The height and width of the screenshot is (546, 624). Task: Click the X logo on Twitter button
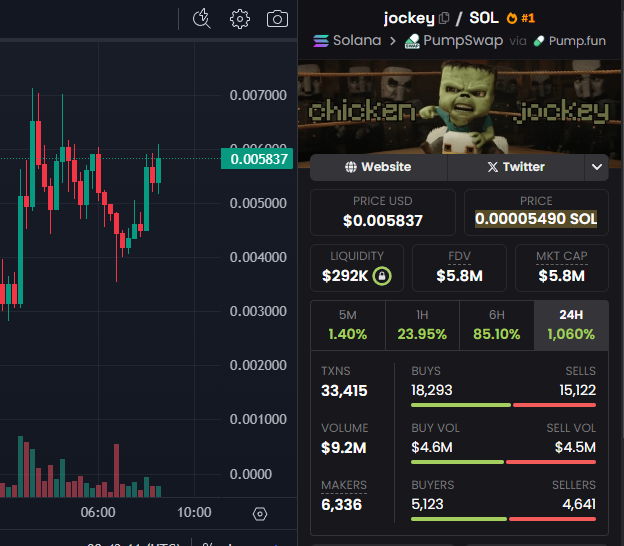pyautogui.click(x=493, y=167)
